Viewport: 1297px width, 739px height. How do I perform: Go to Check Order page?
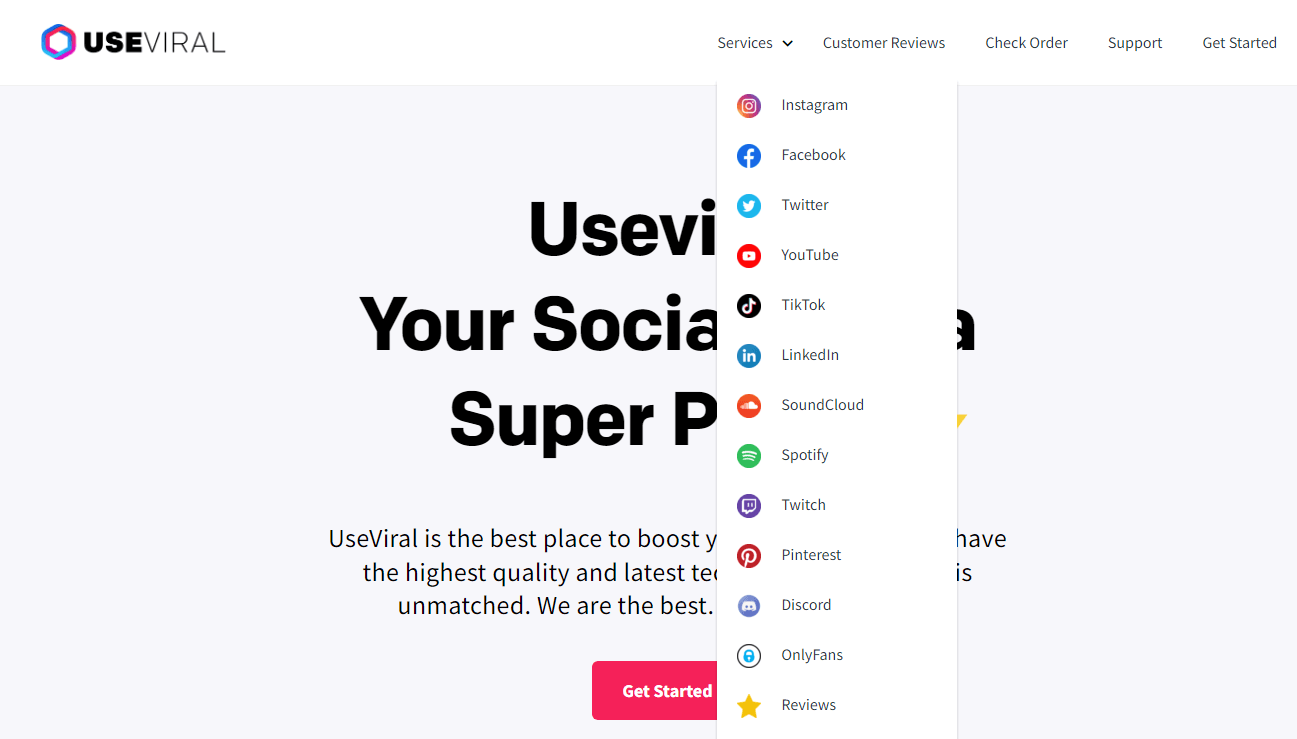click(1026, 43)
